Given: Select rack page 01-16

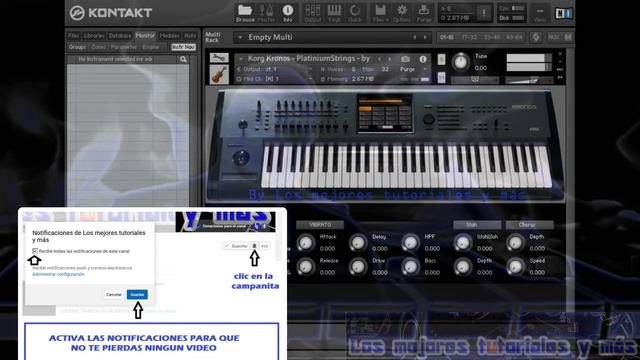Looking at the screenshot, I should coord(447,37).
